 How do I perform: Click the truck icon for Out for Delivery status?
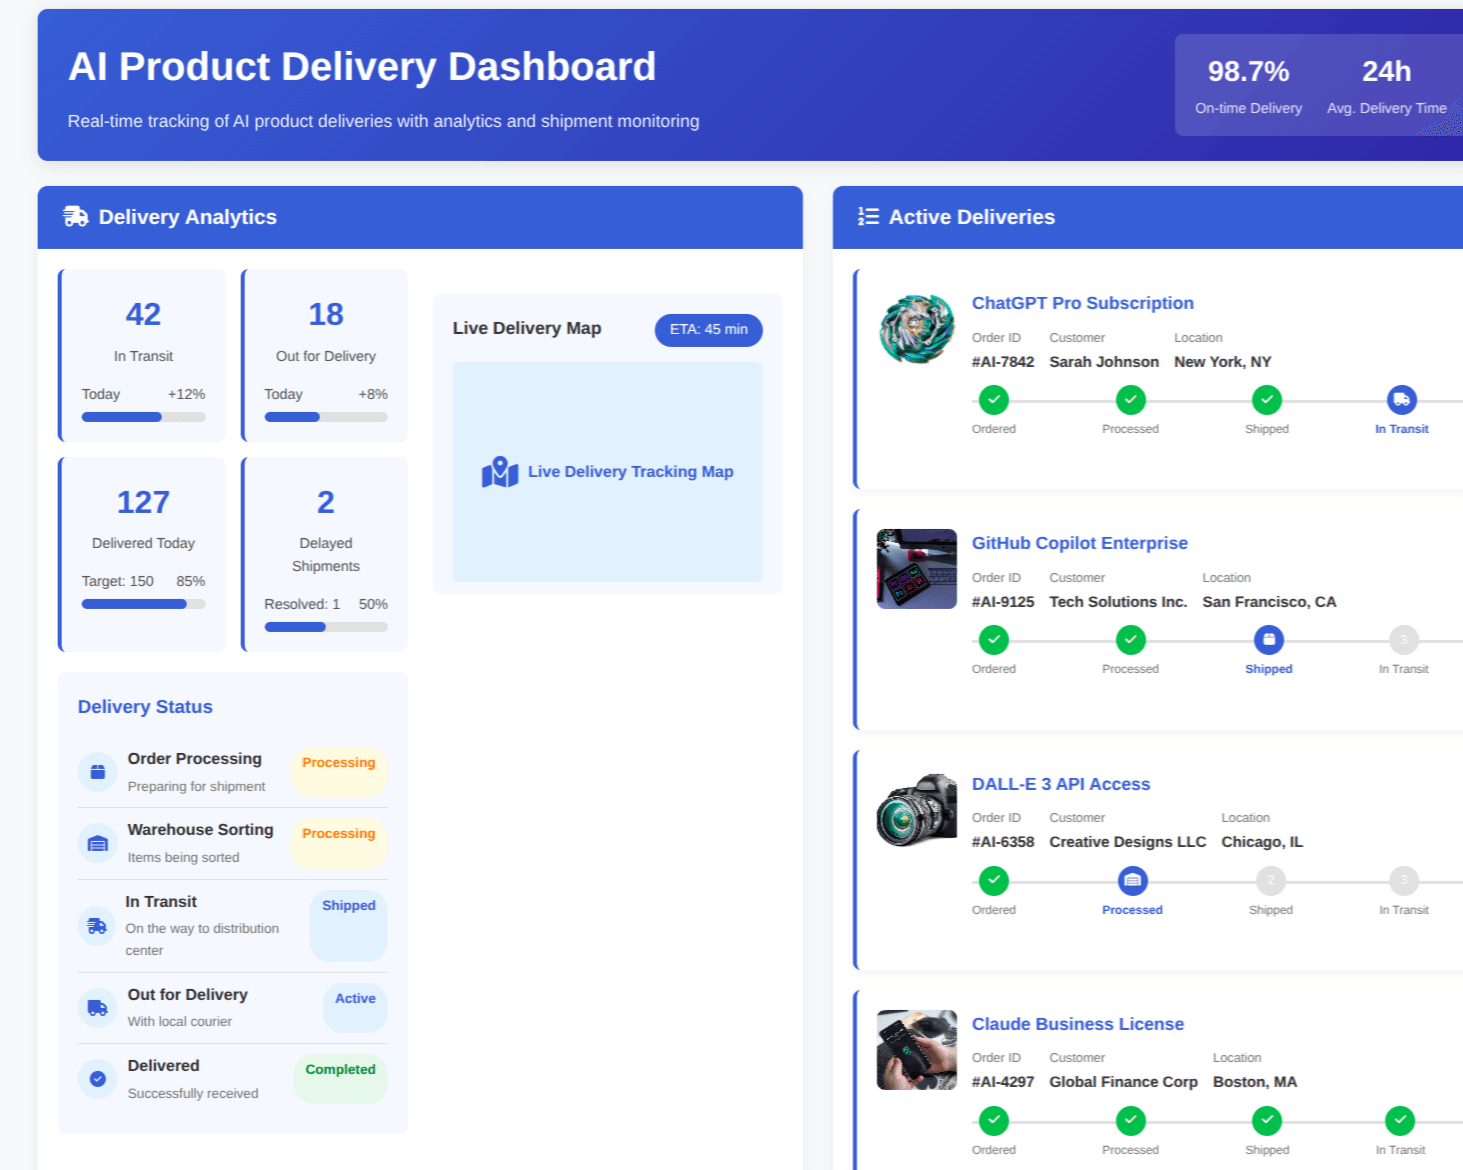pyautogui.click(x=98, y=1008)
